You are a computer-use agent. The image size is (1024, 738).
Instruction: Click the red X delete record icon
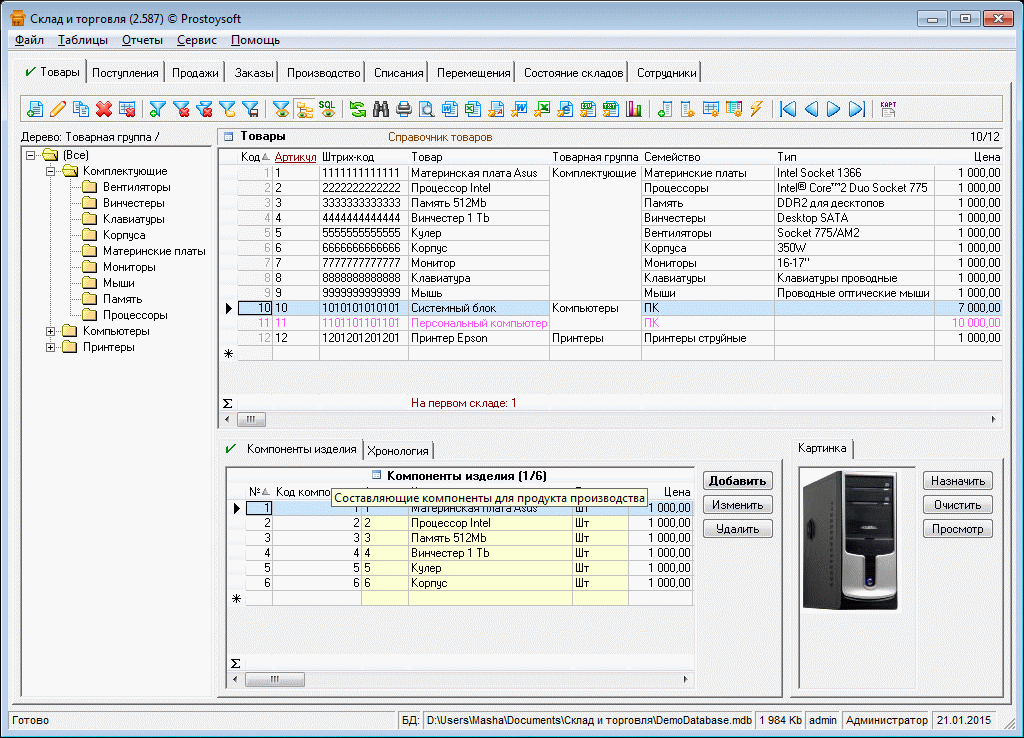(103, 109)
